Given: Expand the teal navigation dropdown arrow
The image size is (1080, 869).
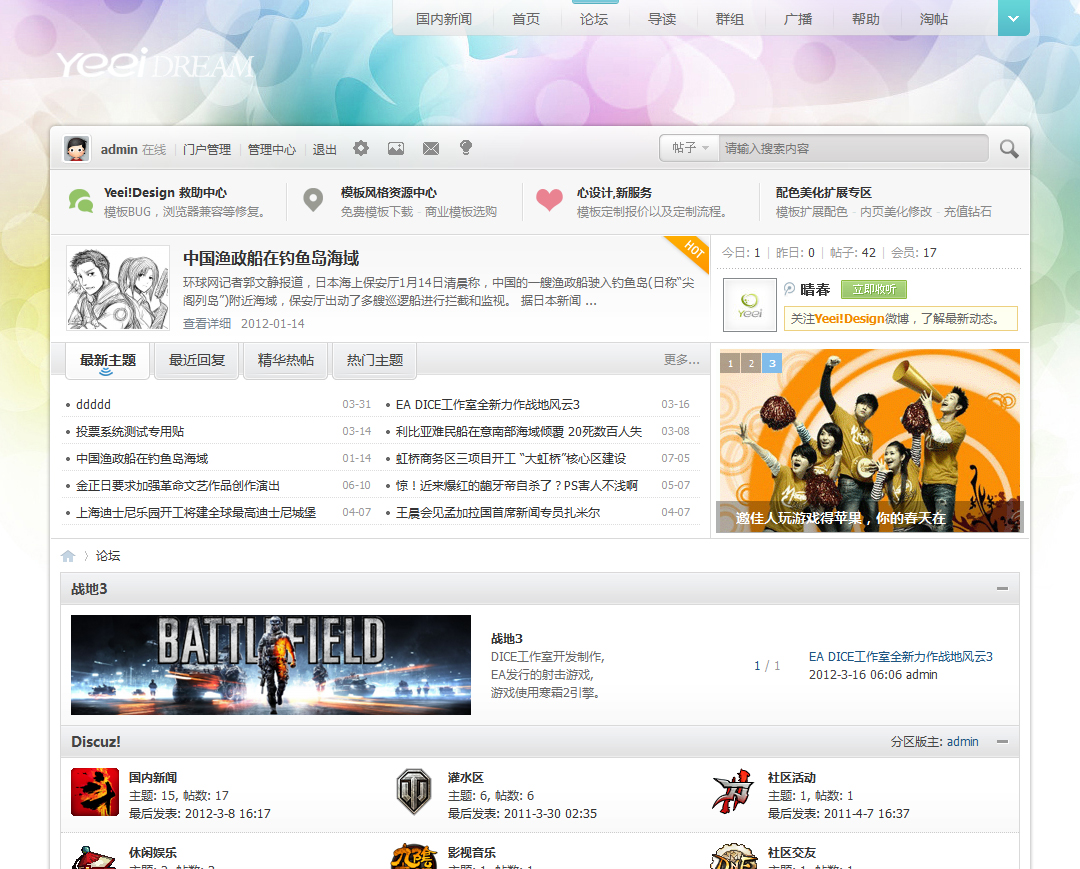Looking at the screenshot, I should click(1013, 19).
